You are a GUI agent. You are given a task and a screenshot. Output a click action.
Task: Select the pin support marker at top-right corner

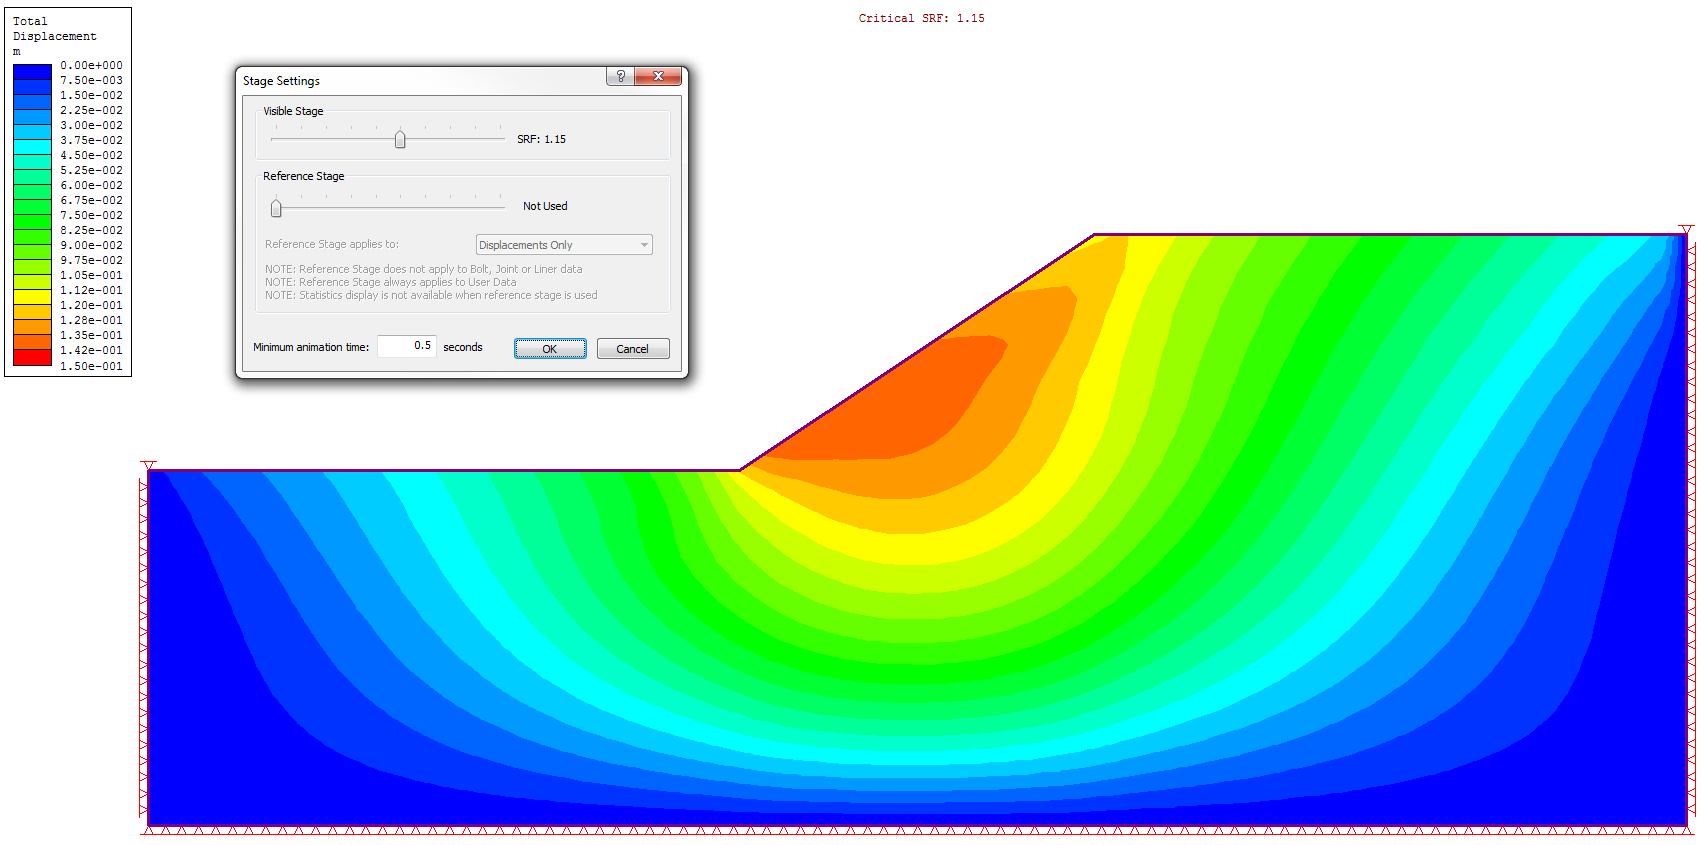point(1686,230)
